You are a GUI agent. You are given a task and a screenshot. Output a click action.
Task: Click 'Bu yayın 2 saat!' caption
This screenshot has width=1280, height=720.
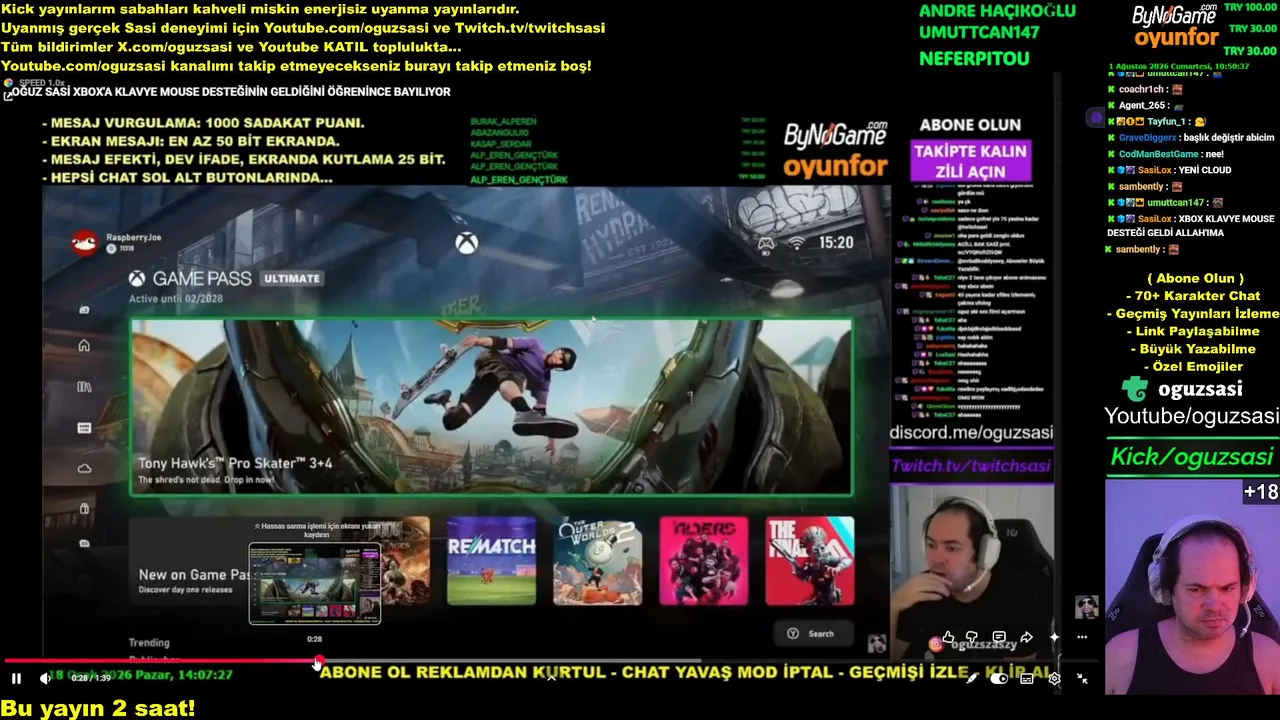pos(98,709)
